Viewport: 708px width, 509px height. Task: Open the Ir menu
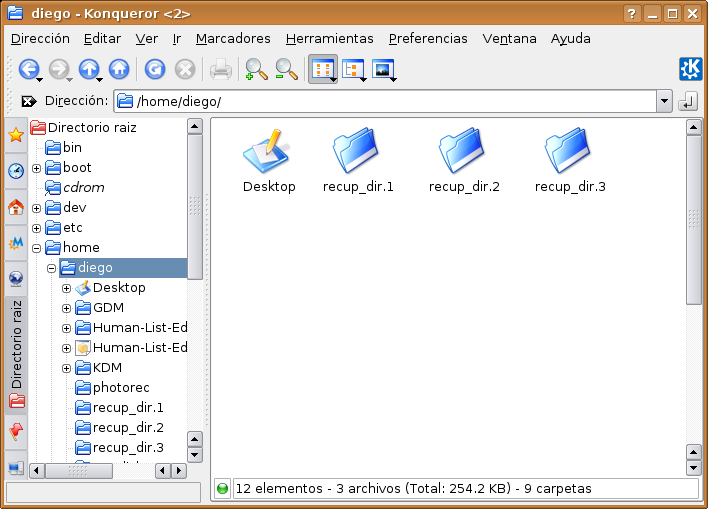click(177, 39)
